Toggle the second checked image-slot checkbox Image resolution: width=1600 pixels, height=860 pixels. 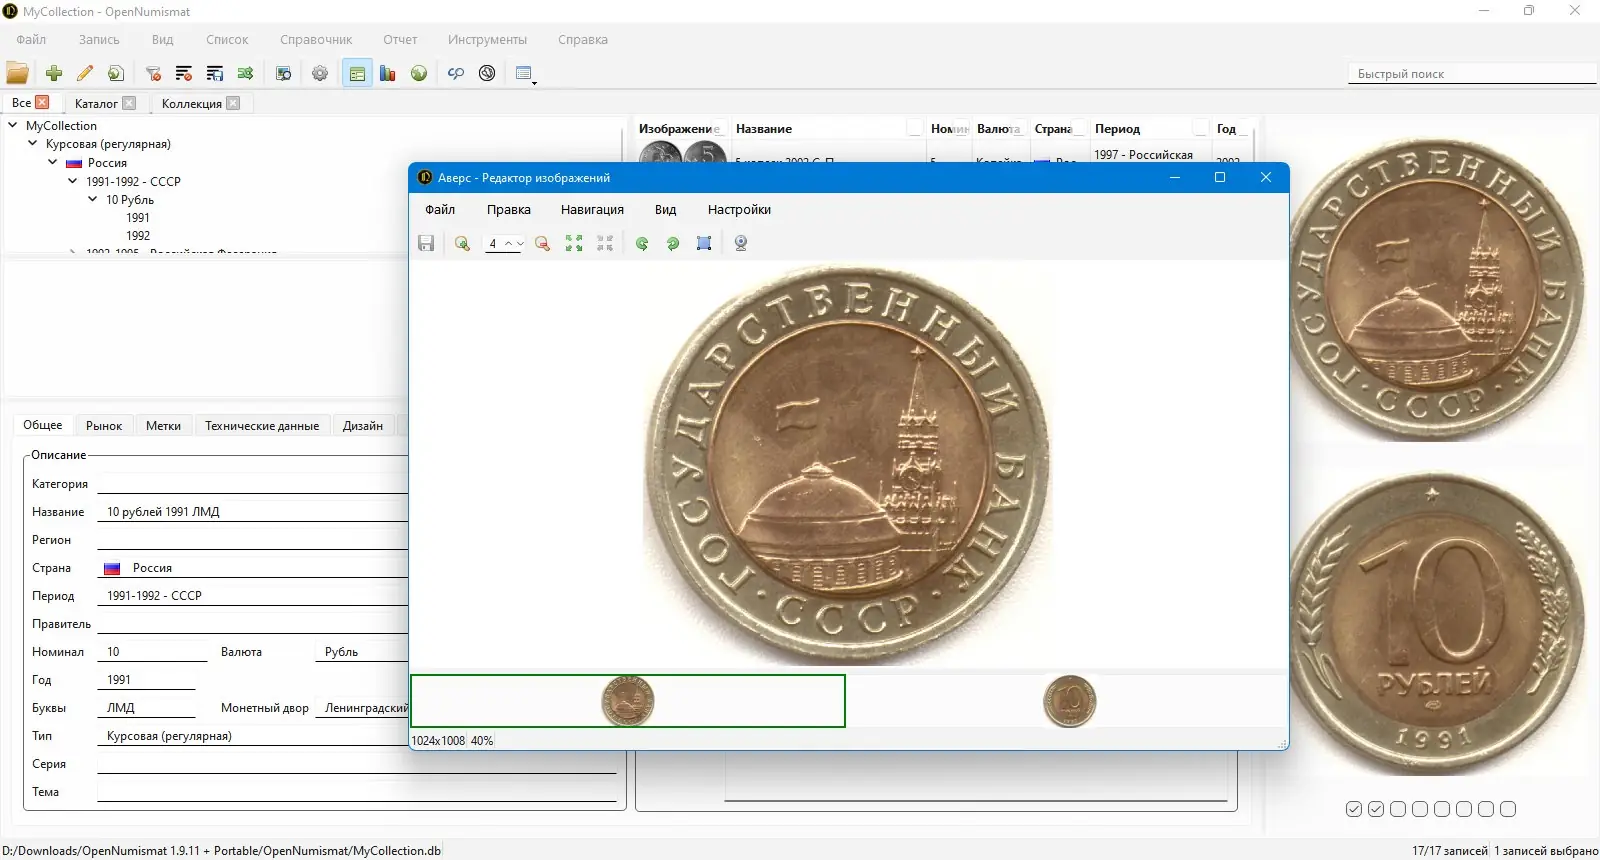pos(1376,809)
